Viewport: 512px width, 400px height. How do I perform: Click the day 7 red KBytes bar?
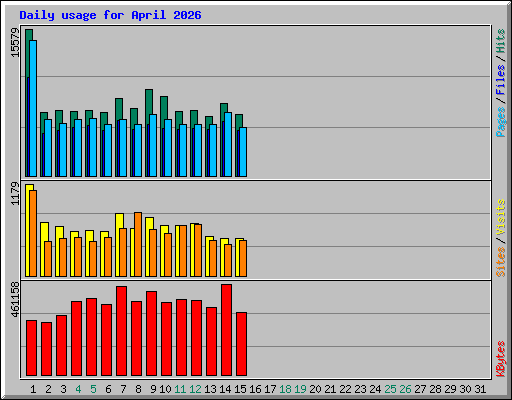pyautogui.click(x=121, y=331)
